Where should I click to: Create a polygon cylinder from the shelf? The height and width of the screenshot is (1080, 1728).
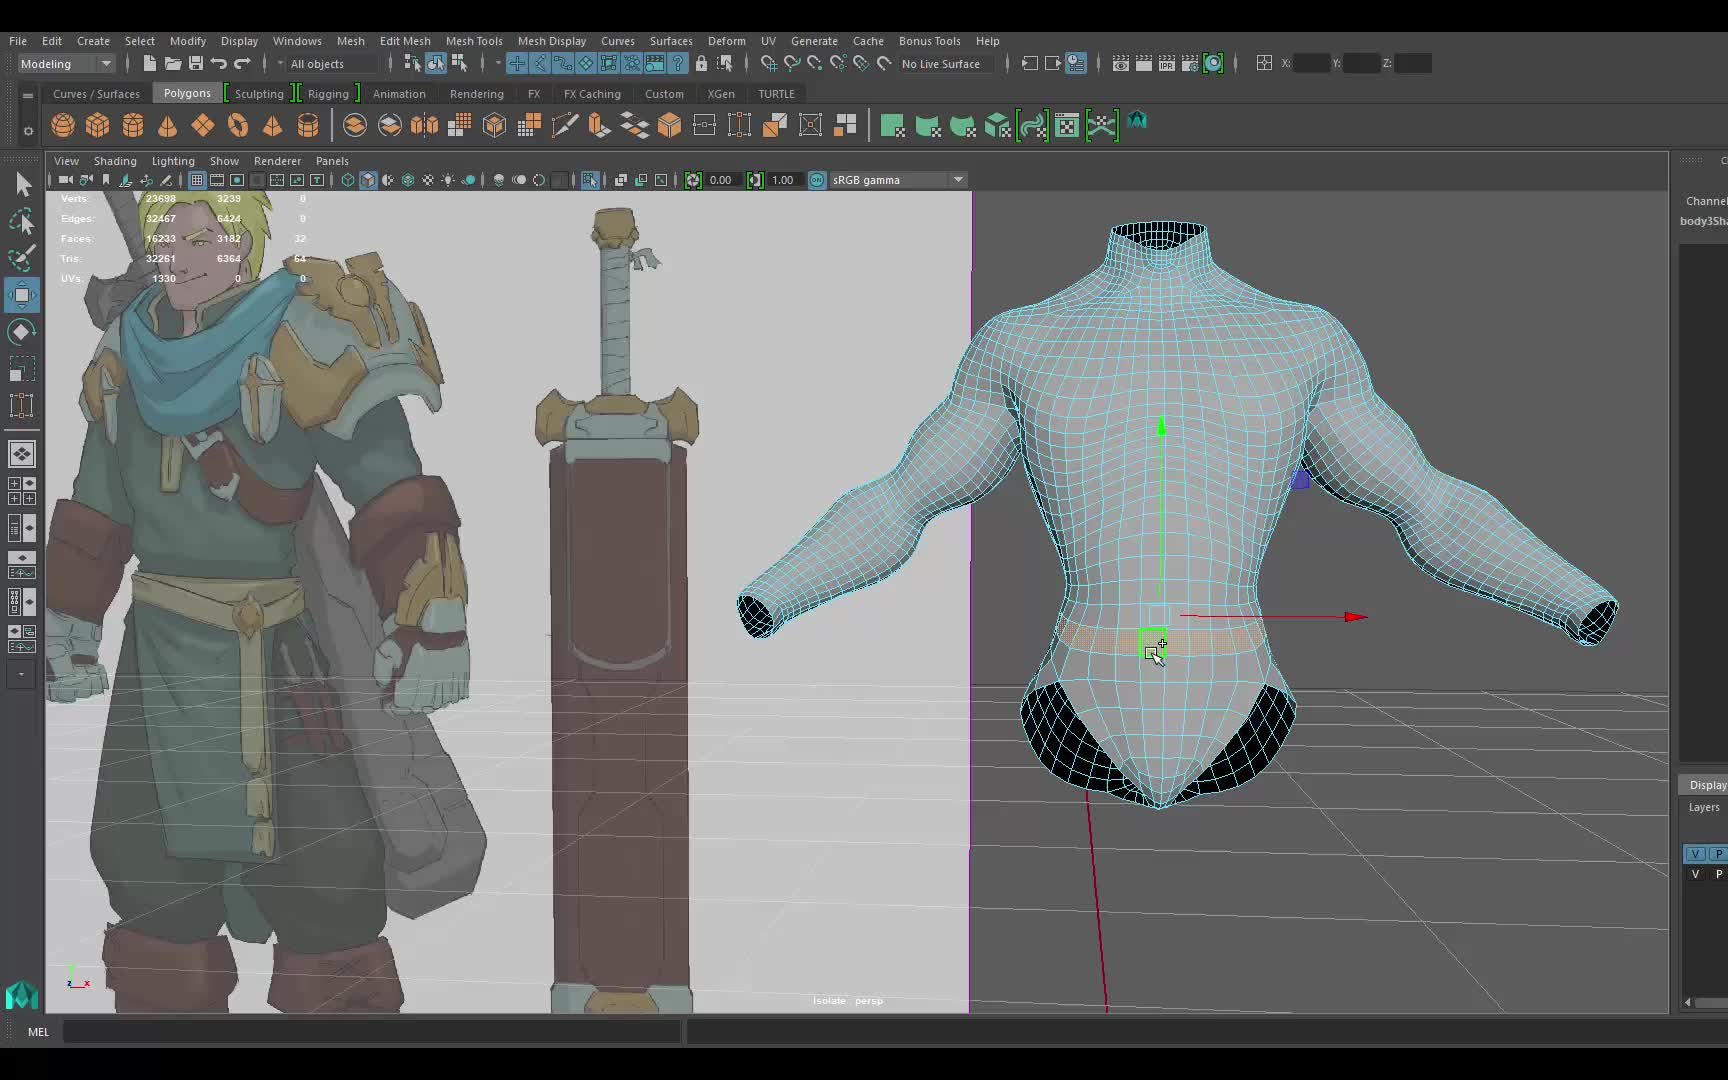point(133,125)
